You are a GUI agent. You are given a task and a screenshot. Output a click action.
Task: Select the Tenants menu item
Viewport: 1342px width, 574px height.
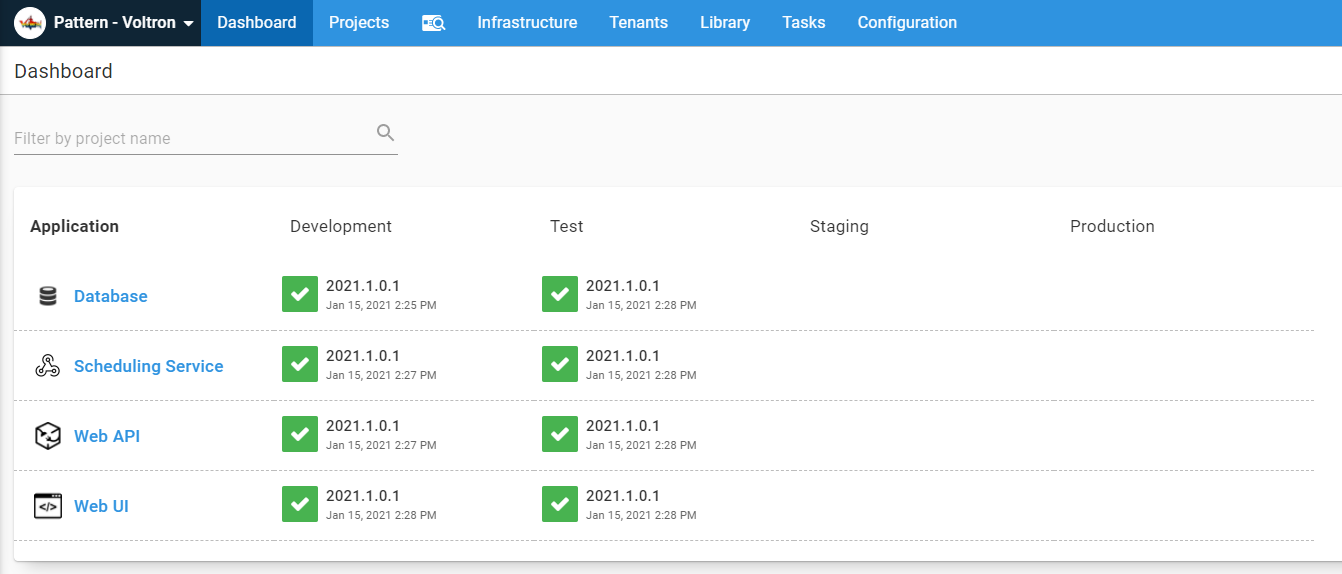[x=638, y=23]
